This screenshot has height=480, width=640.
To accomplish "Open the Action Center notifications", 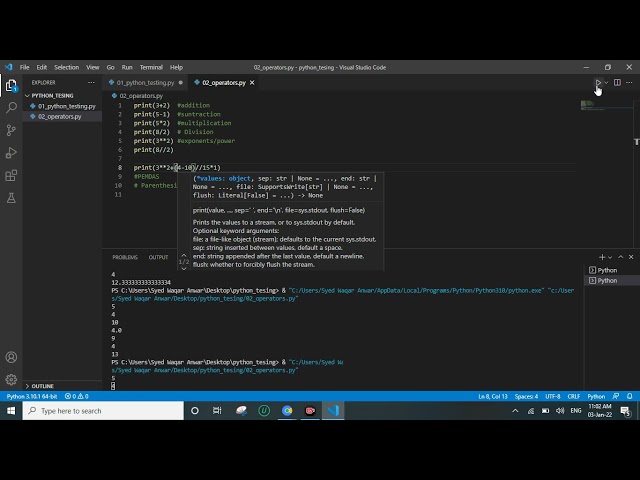I will [x=625, y=411].
